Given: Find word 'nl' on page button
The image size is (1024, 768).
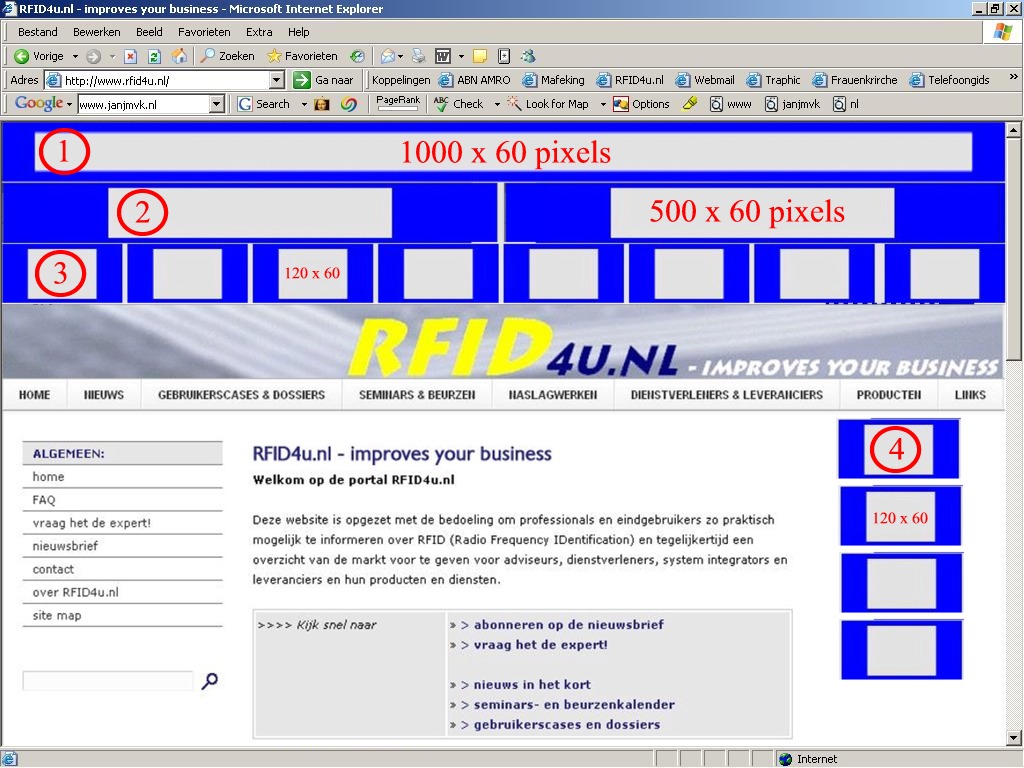Looking at the screenshot, I should 846,104.
